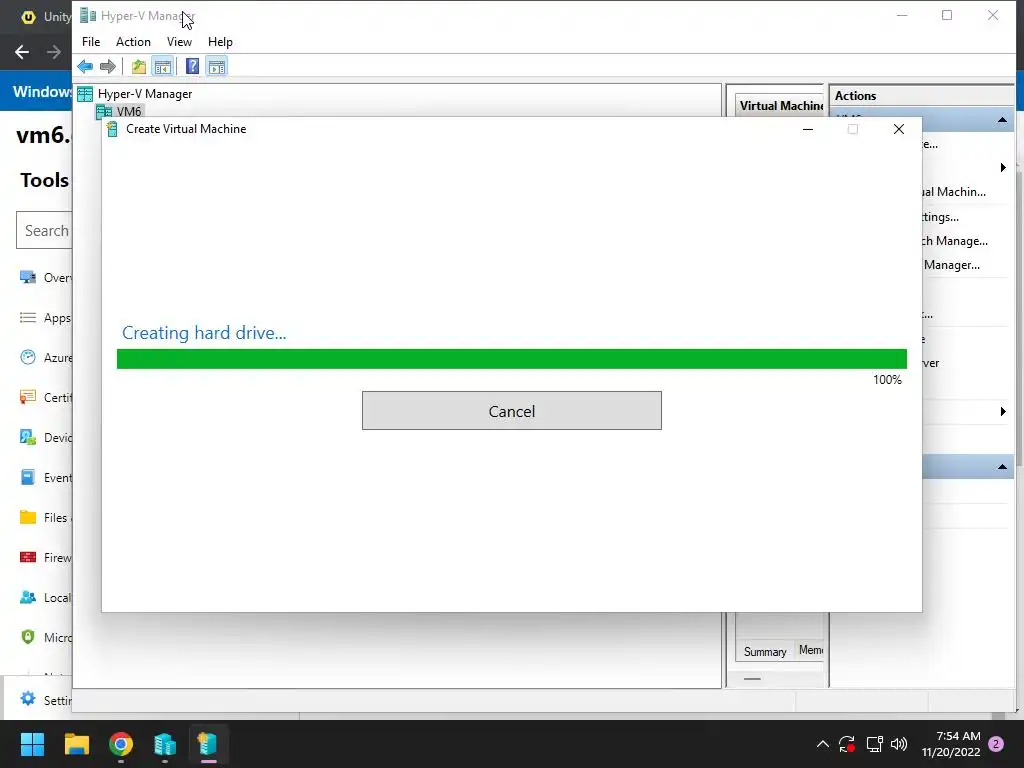
Task: Open File Explorer from the taskbar
Action: [x=76, y=744]
